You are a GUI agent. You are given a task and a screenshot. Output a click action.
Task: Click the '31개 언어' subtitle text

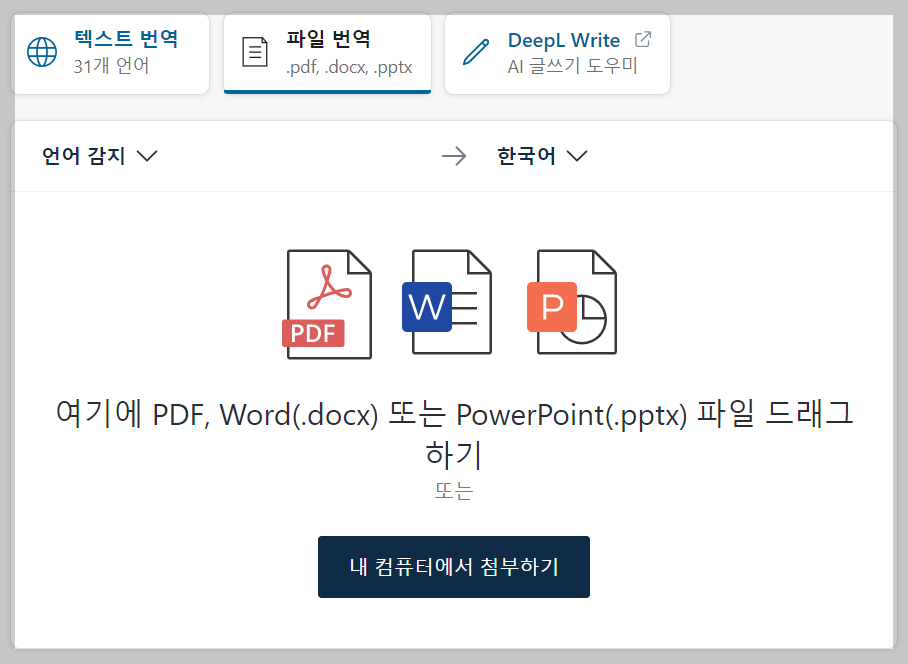click(x=111, y=66)
